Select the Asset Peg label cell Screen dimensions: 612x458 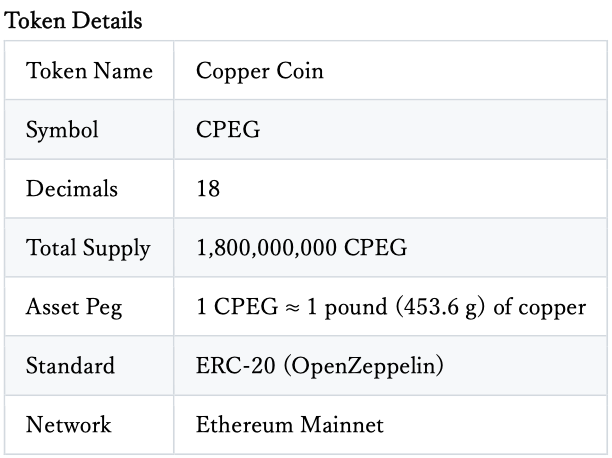point(89,306)
